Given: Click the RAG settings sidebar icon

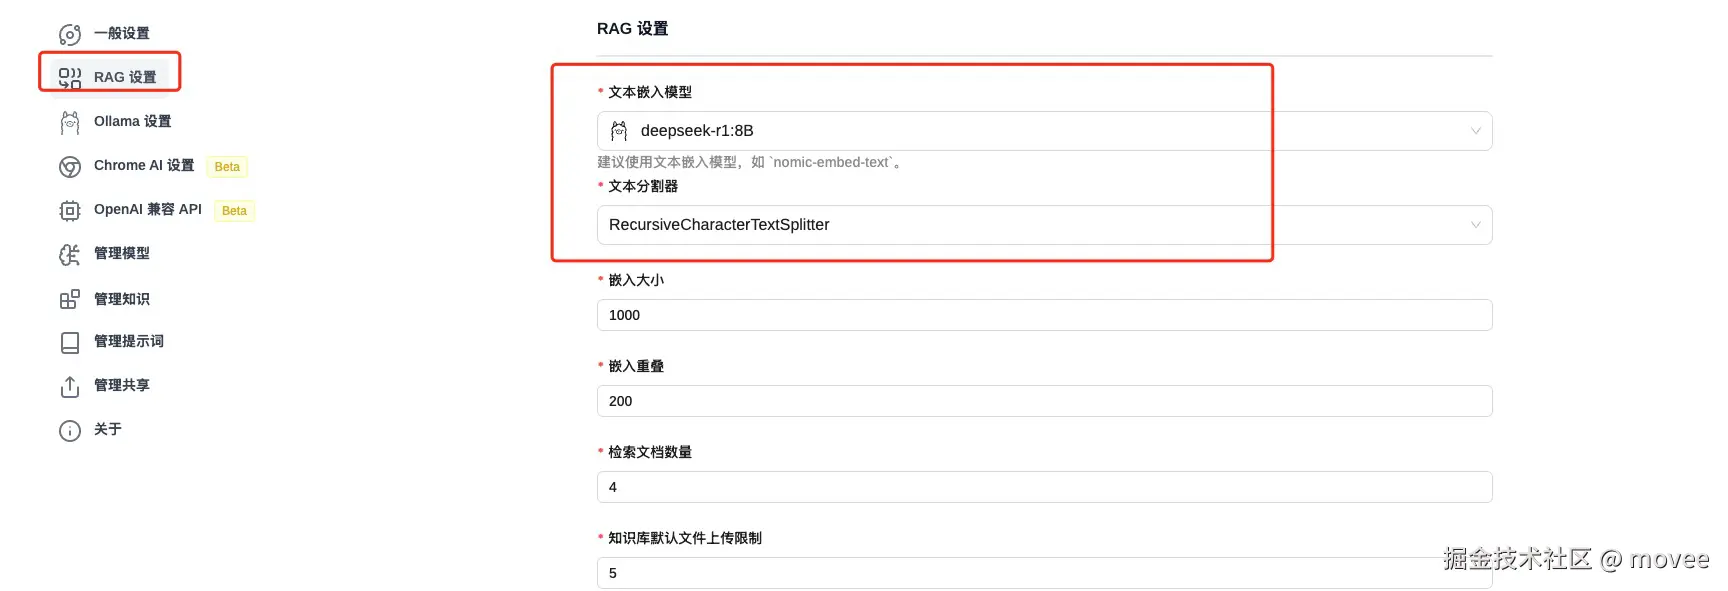Looking at the screenshot, I should point(70,78).
